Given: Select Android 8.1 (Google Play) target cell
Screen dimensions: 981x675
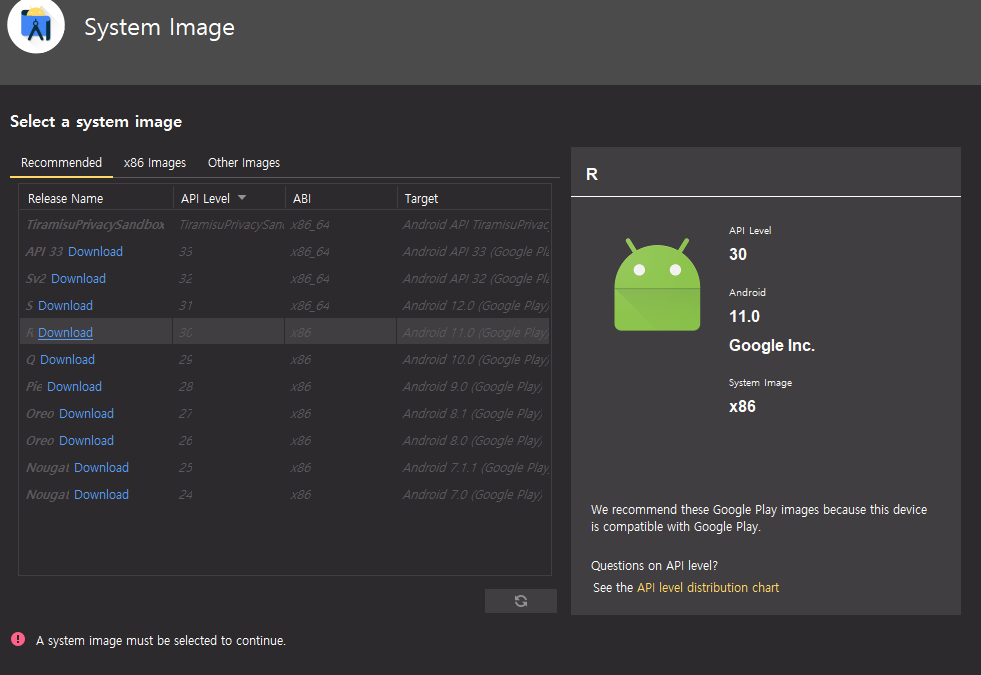Looking at the screenshot, I should (x=472, y=413).
